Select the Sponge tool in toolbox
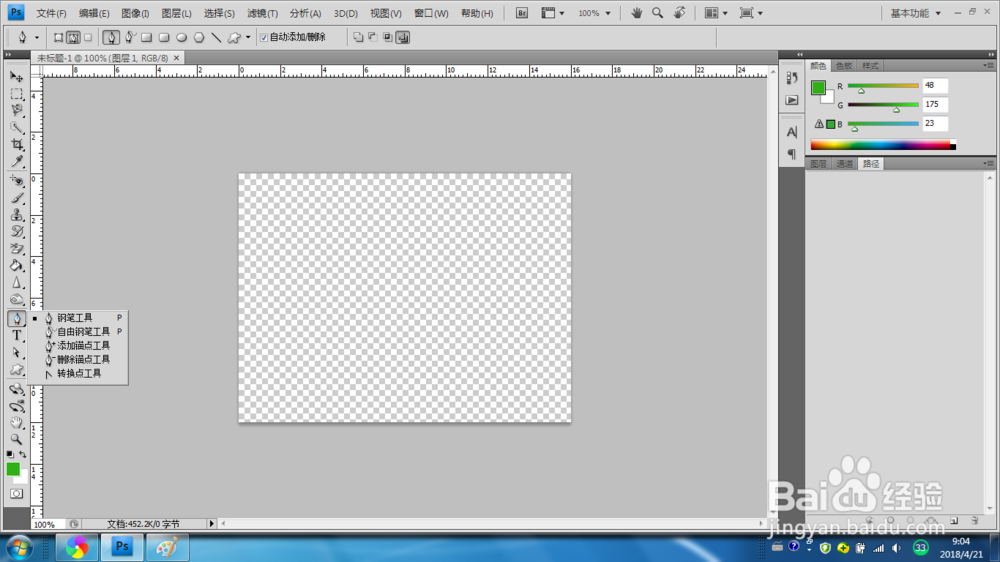 click(x=17, y=300)
